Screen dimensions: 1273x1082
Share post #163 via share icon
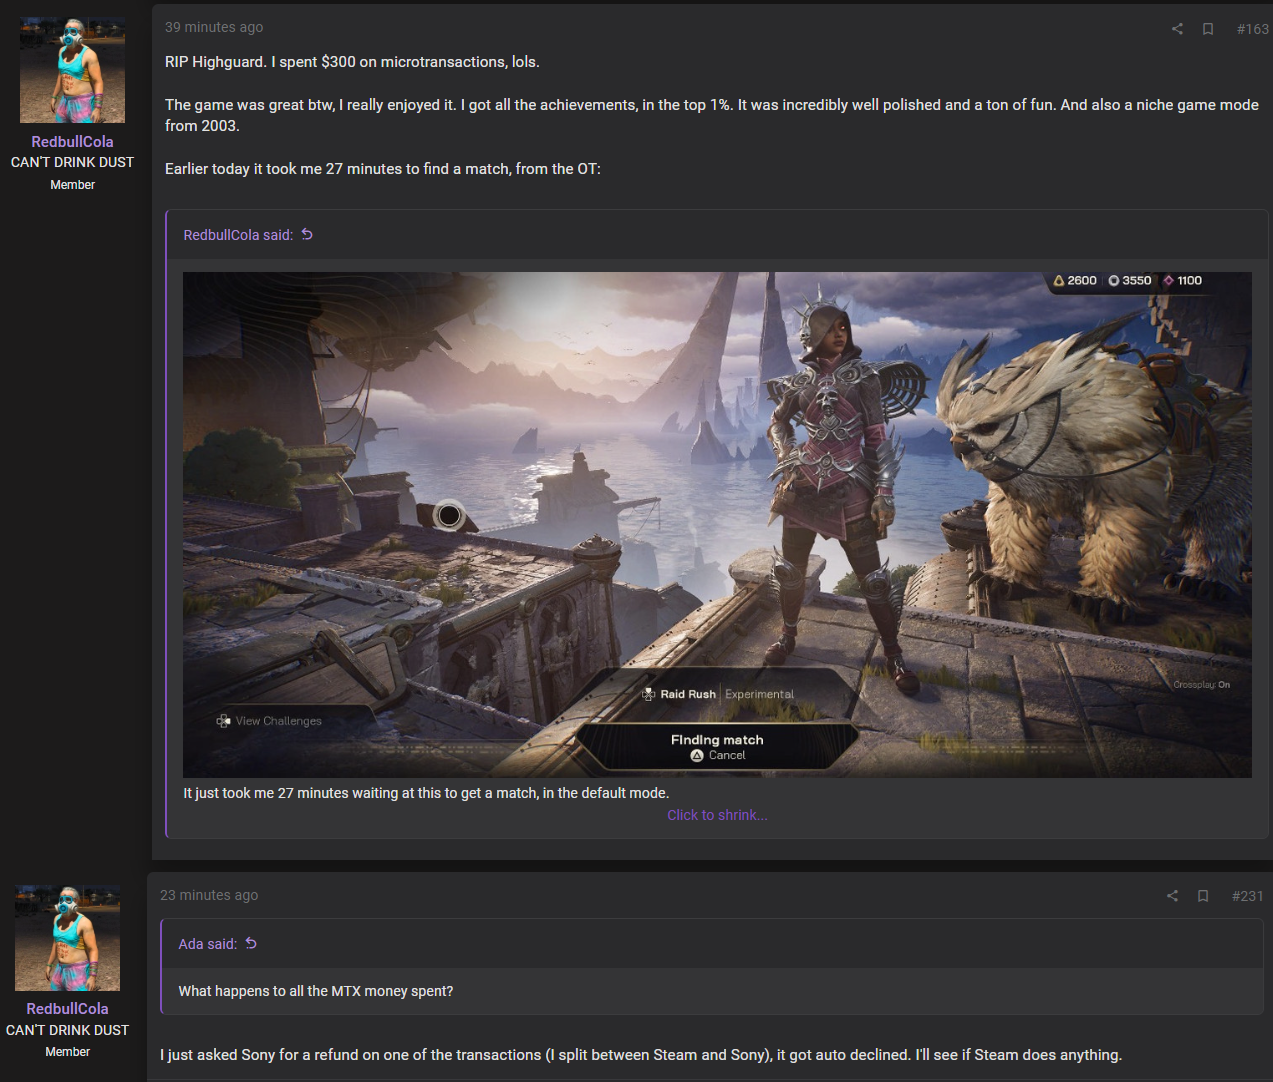pos(1177,29)
